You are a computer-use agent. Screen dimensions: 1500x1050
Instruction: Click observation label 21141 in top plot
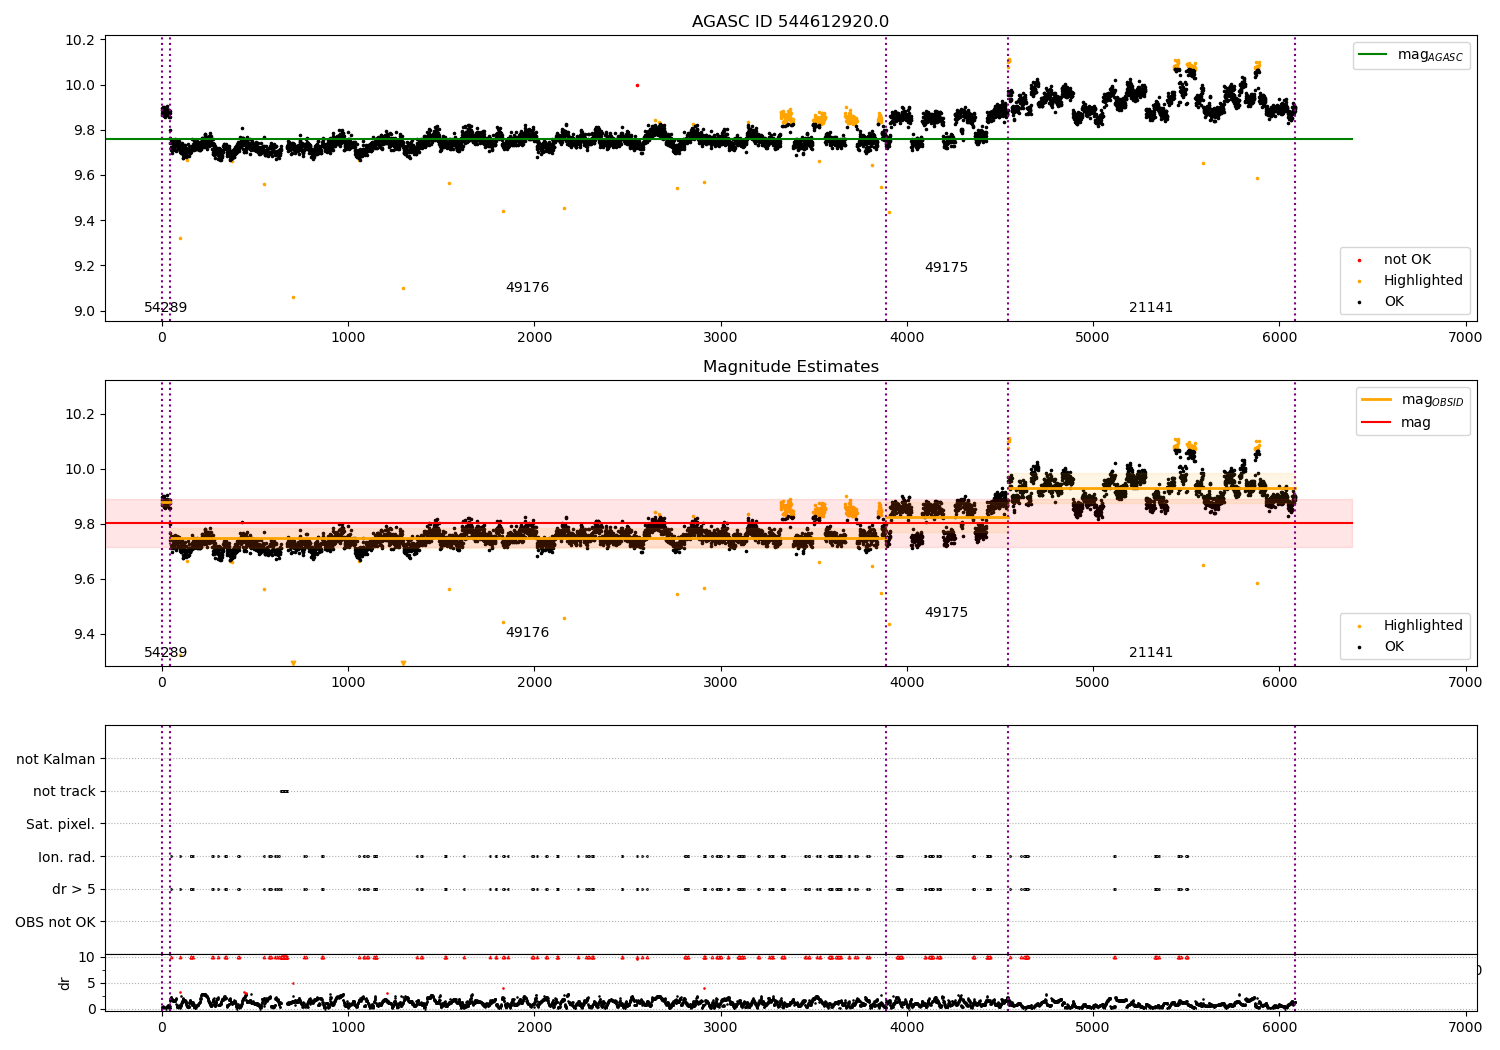1151,308
